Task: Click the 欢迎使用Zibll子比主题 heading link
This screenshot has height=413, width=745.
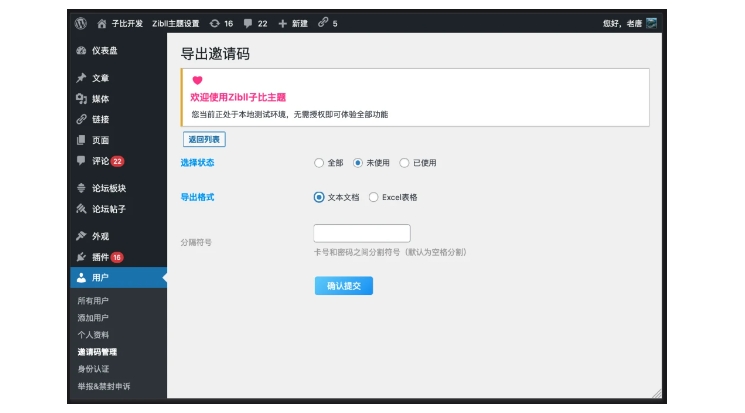Action: [238, 97]
